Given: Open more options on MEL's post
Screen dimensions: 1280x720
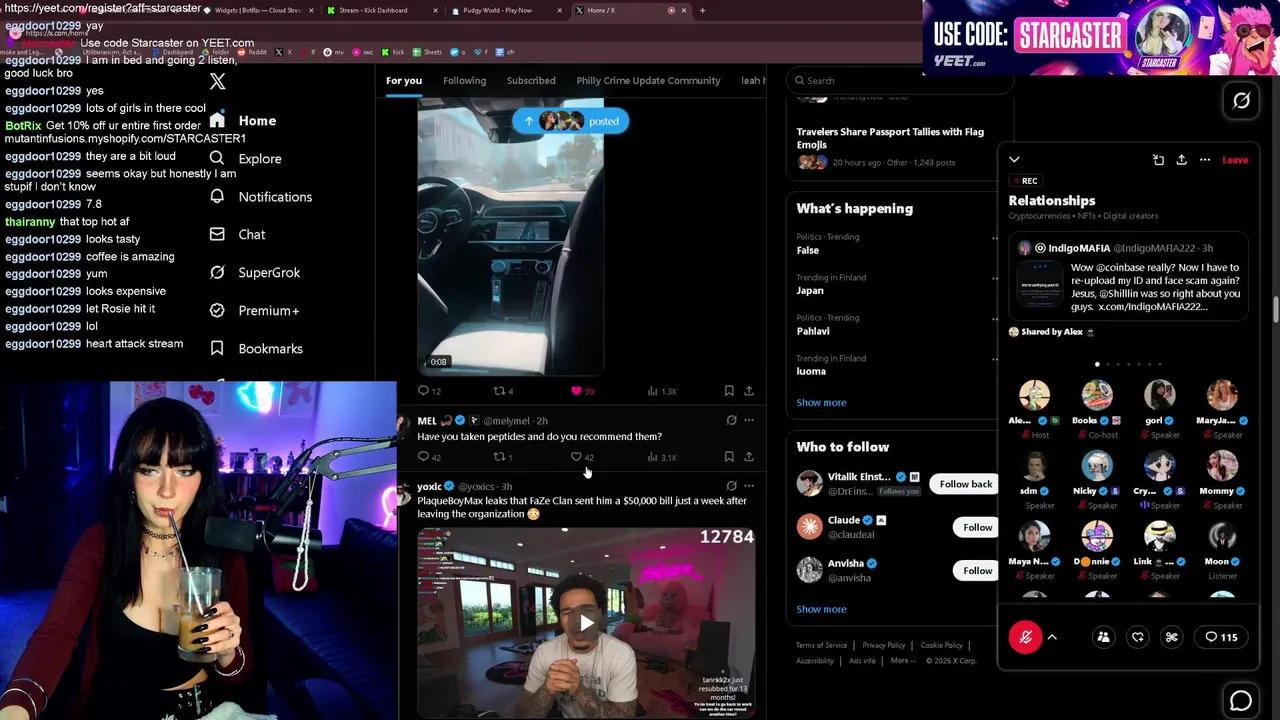Looking at the screenshot, I should tap(749, 420).
